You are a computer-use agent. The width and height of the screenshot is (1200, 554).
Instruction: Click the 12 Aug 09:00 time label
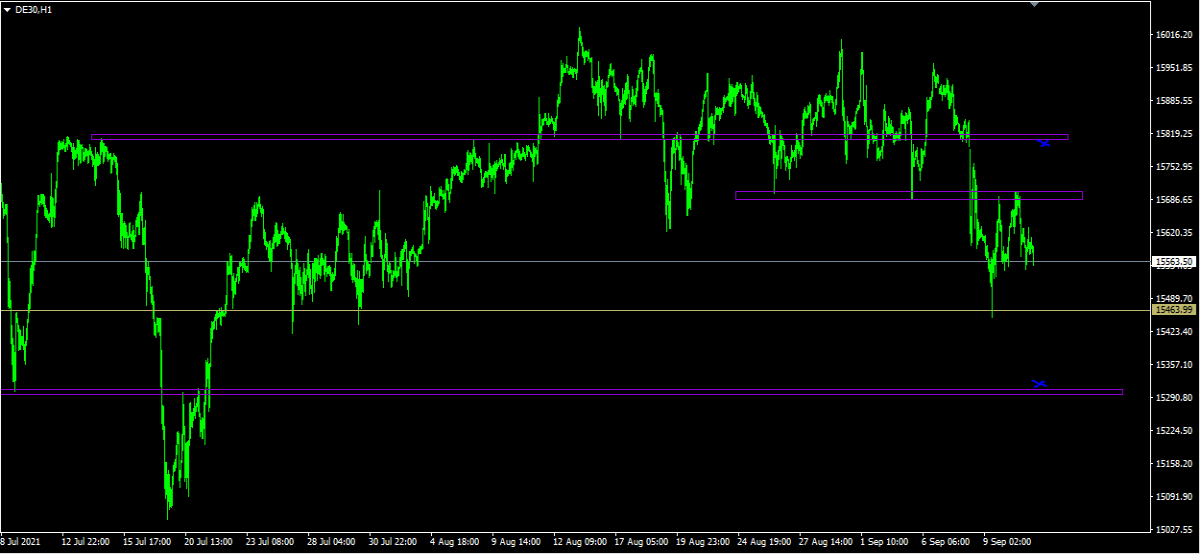pyautogui.click(x=580, y=542)
